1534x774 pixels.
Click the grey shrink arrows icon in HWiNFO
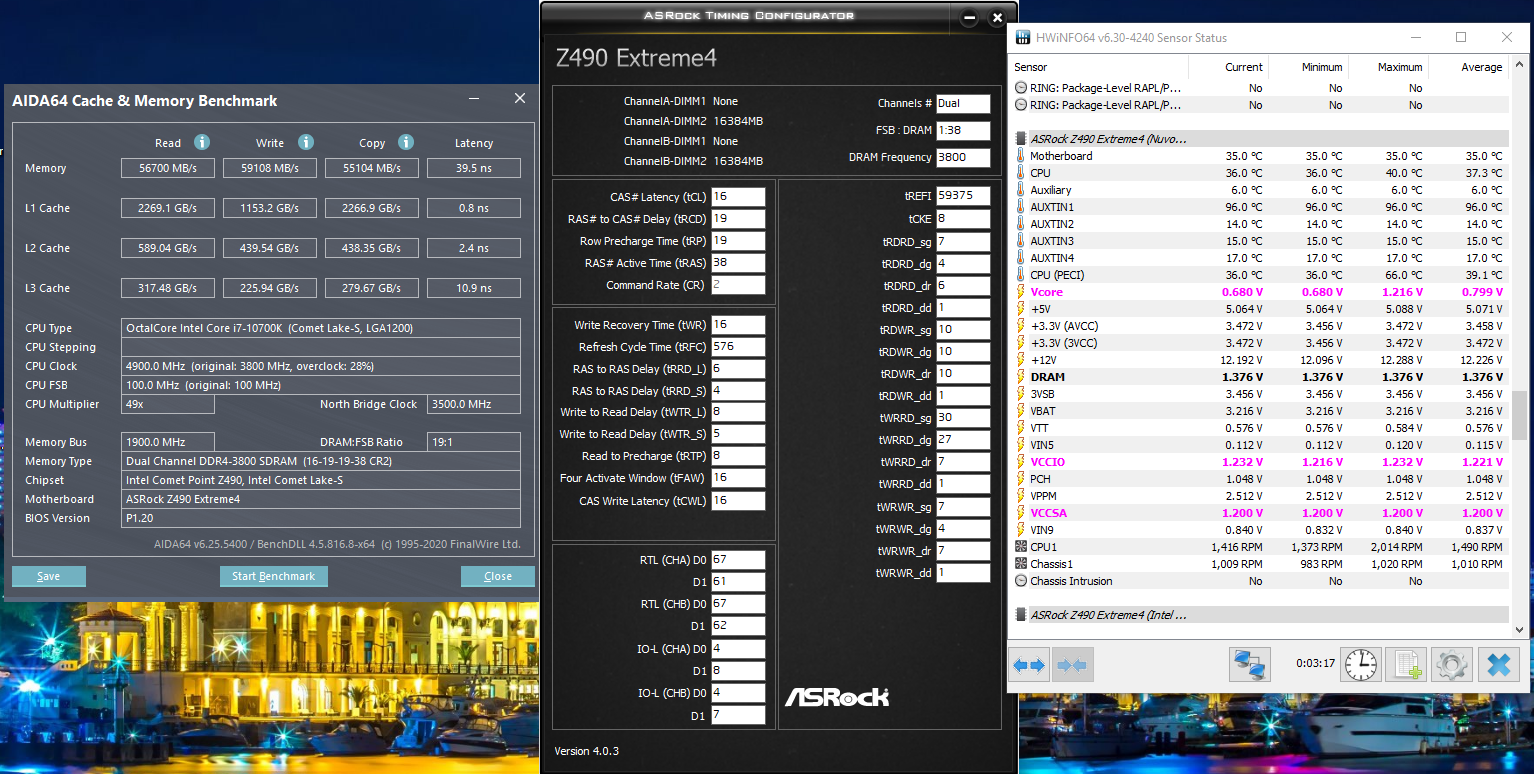pyautogui.click(x=1072, y=664)
